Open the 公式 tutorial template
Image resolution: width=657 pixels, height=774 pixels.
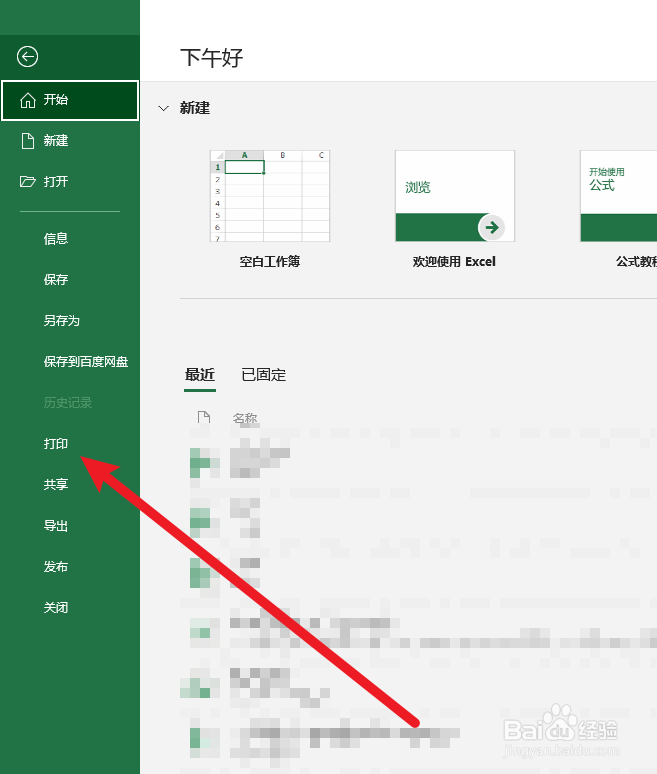(618, 196)
